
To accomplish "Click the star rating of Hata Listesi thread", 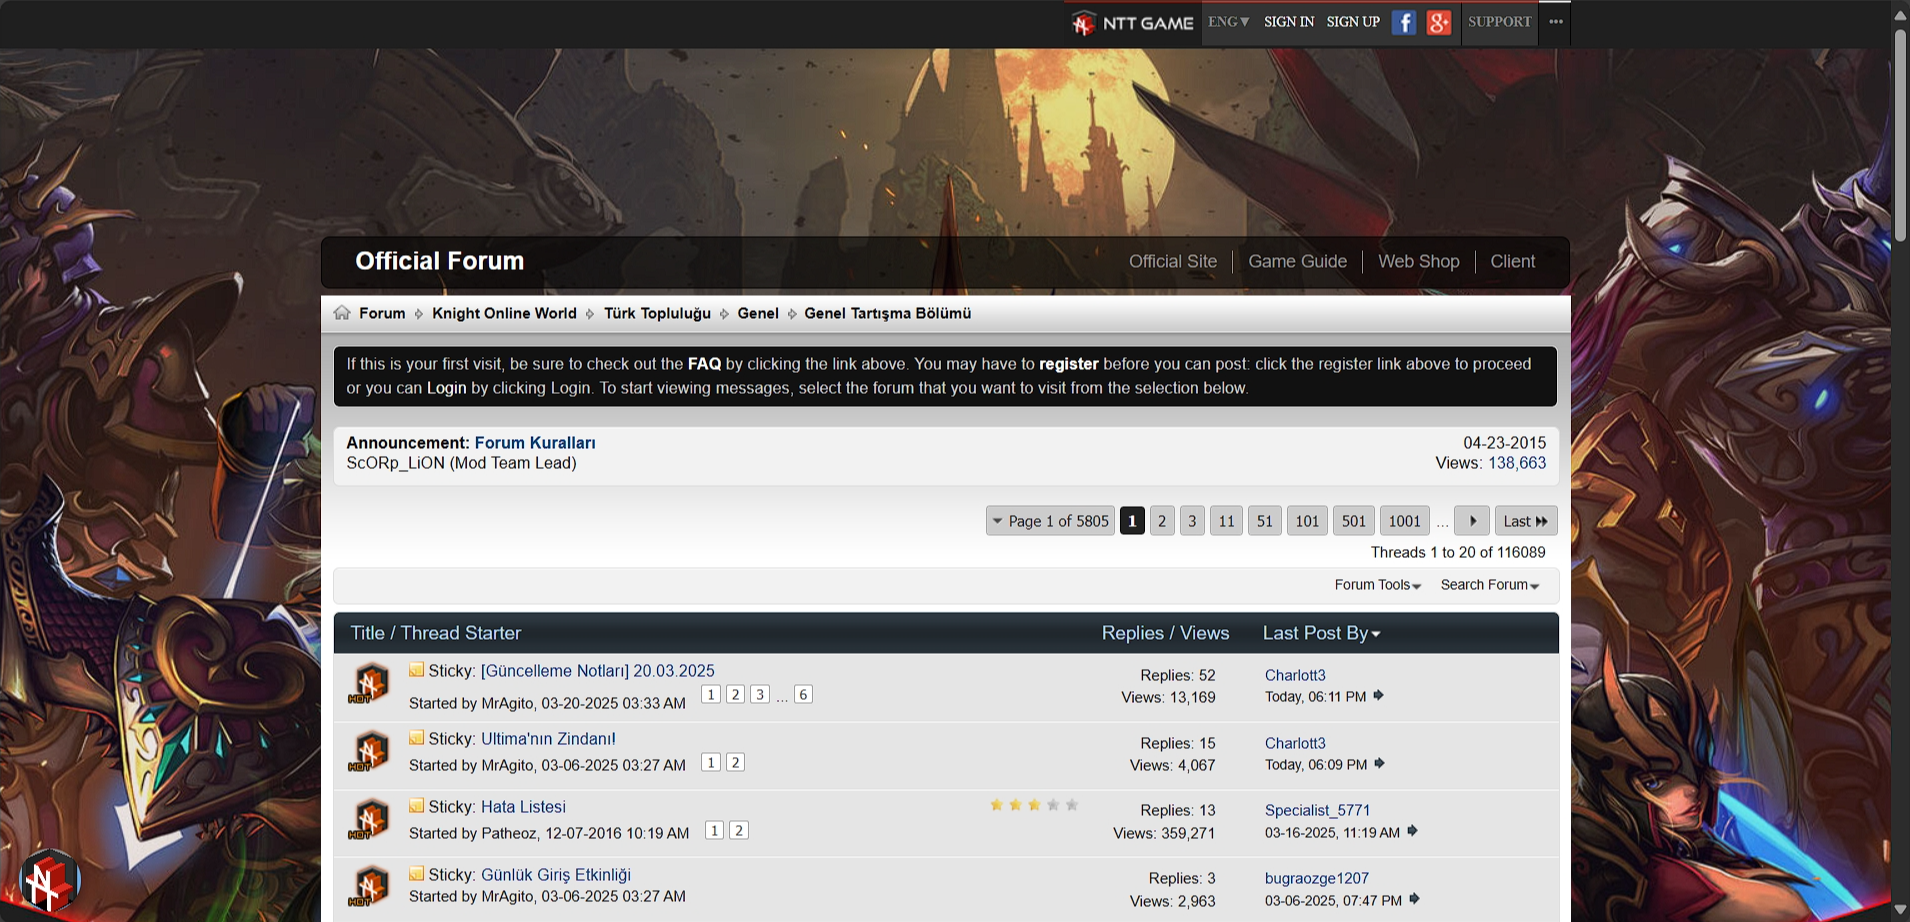I will point(1034,805).
